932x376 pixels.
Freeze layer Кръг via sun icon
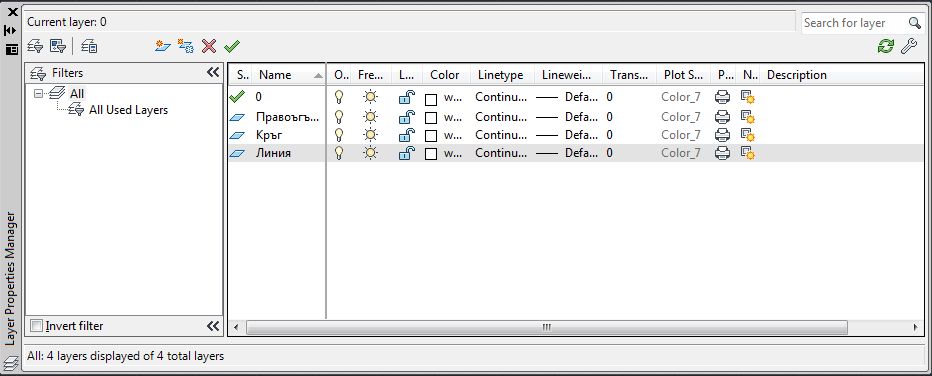click(x=371, y=135)
